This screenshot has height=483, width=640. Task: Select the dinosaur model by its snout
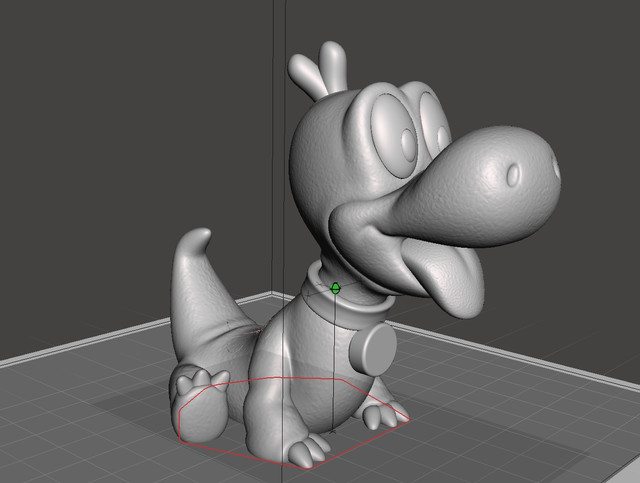tap(478, 189)
